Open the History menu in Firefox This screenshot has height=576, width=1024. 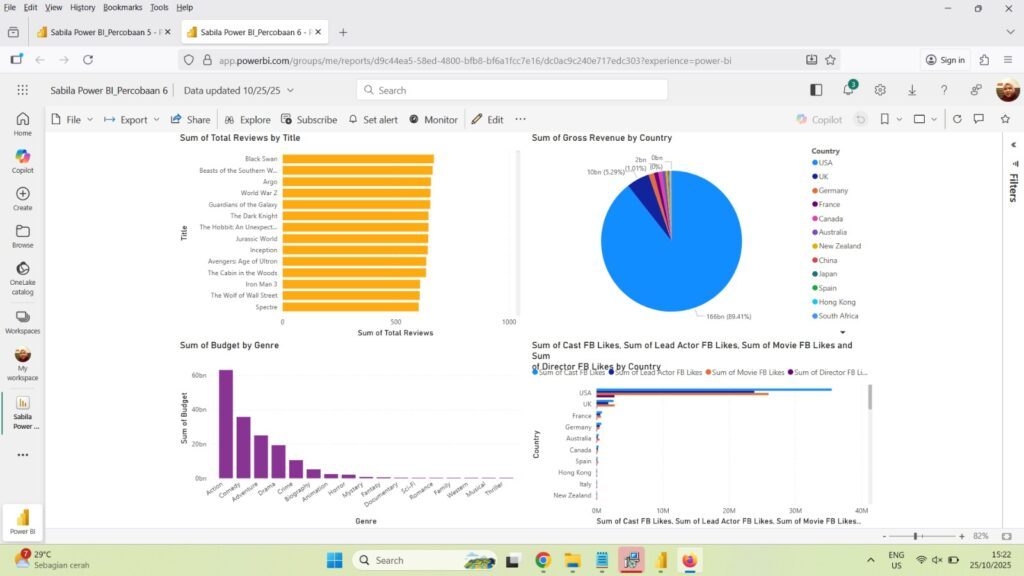tap(83, 7)
